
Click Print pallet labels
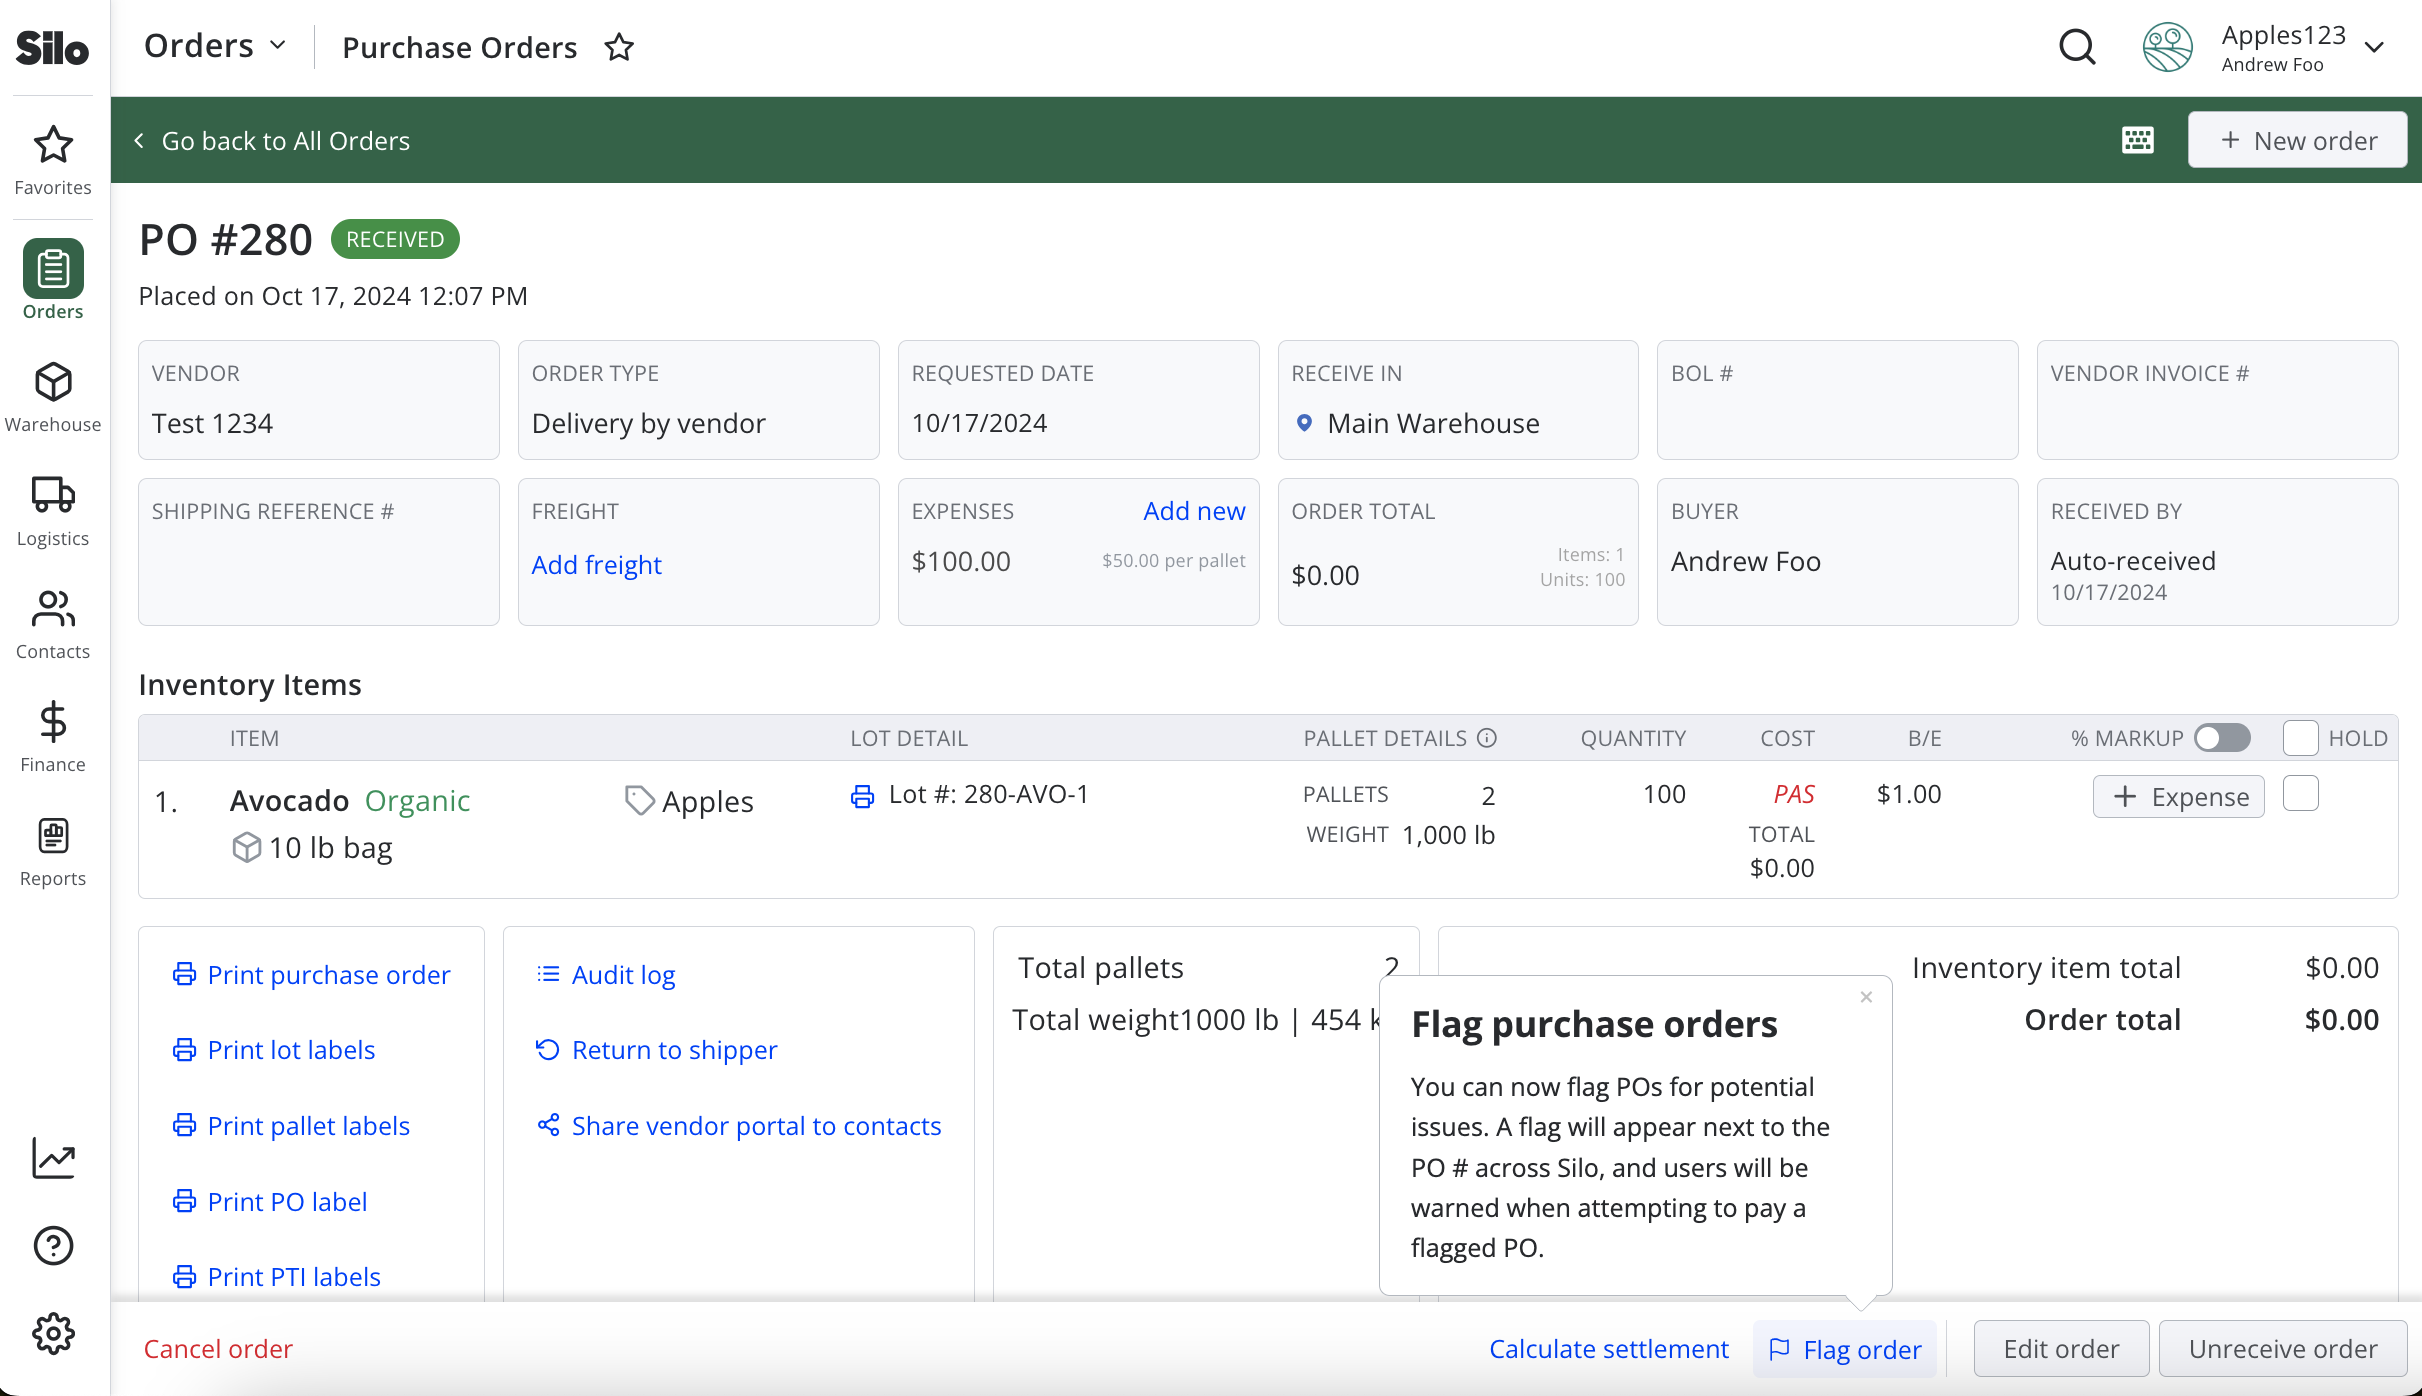[291, 1126]
